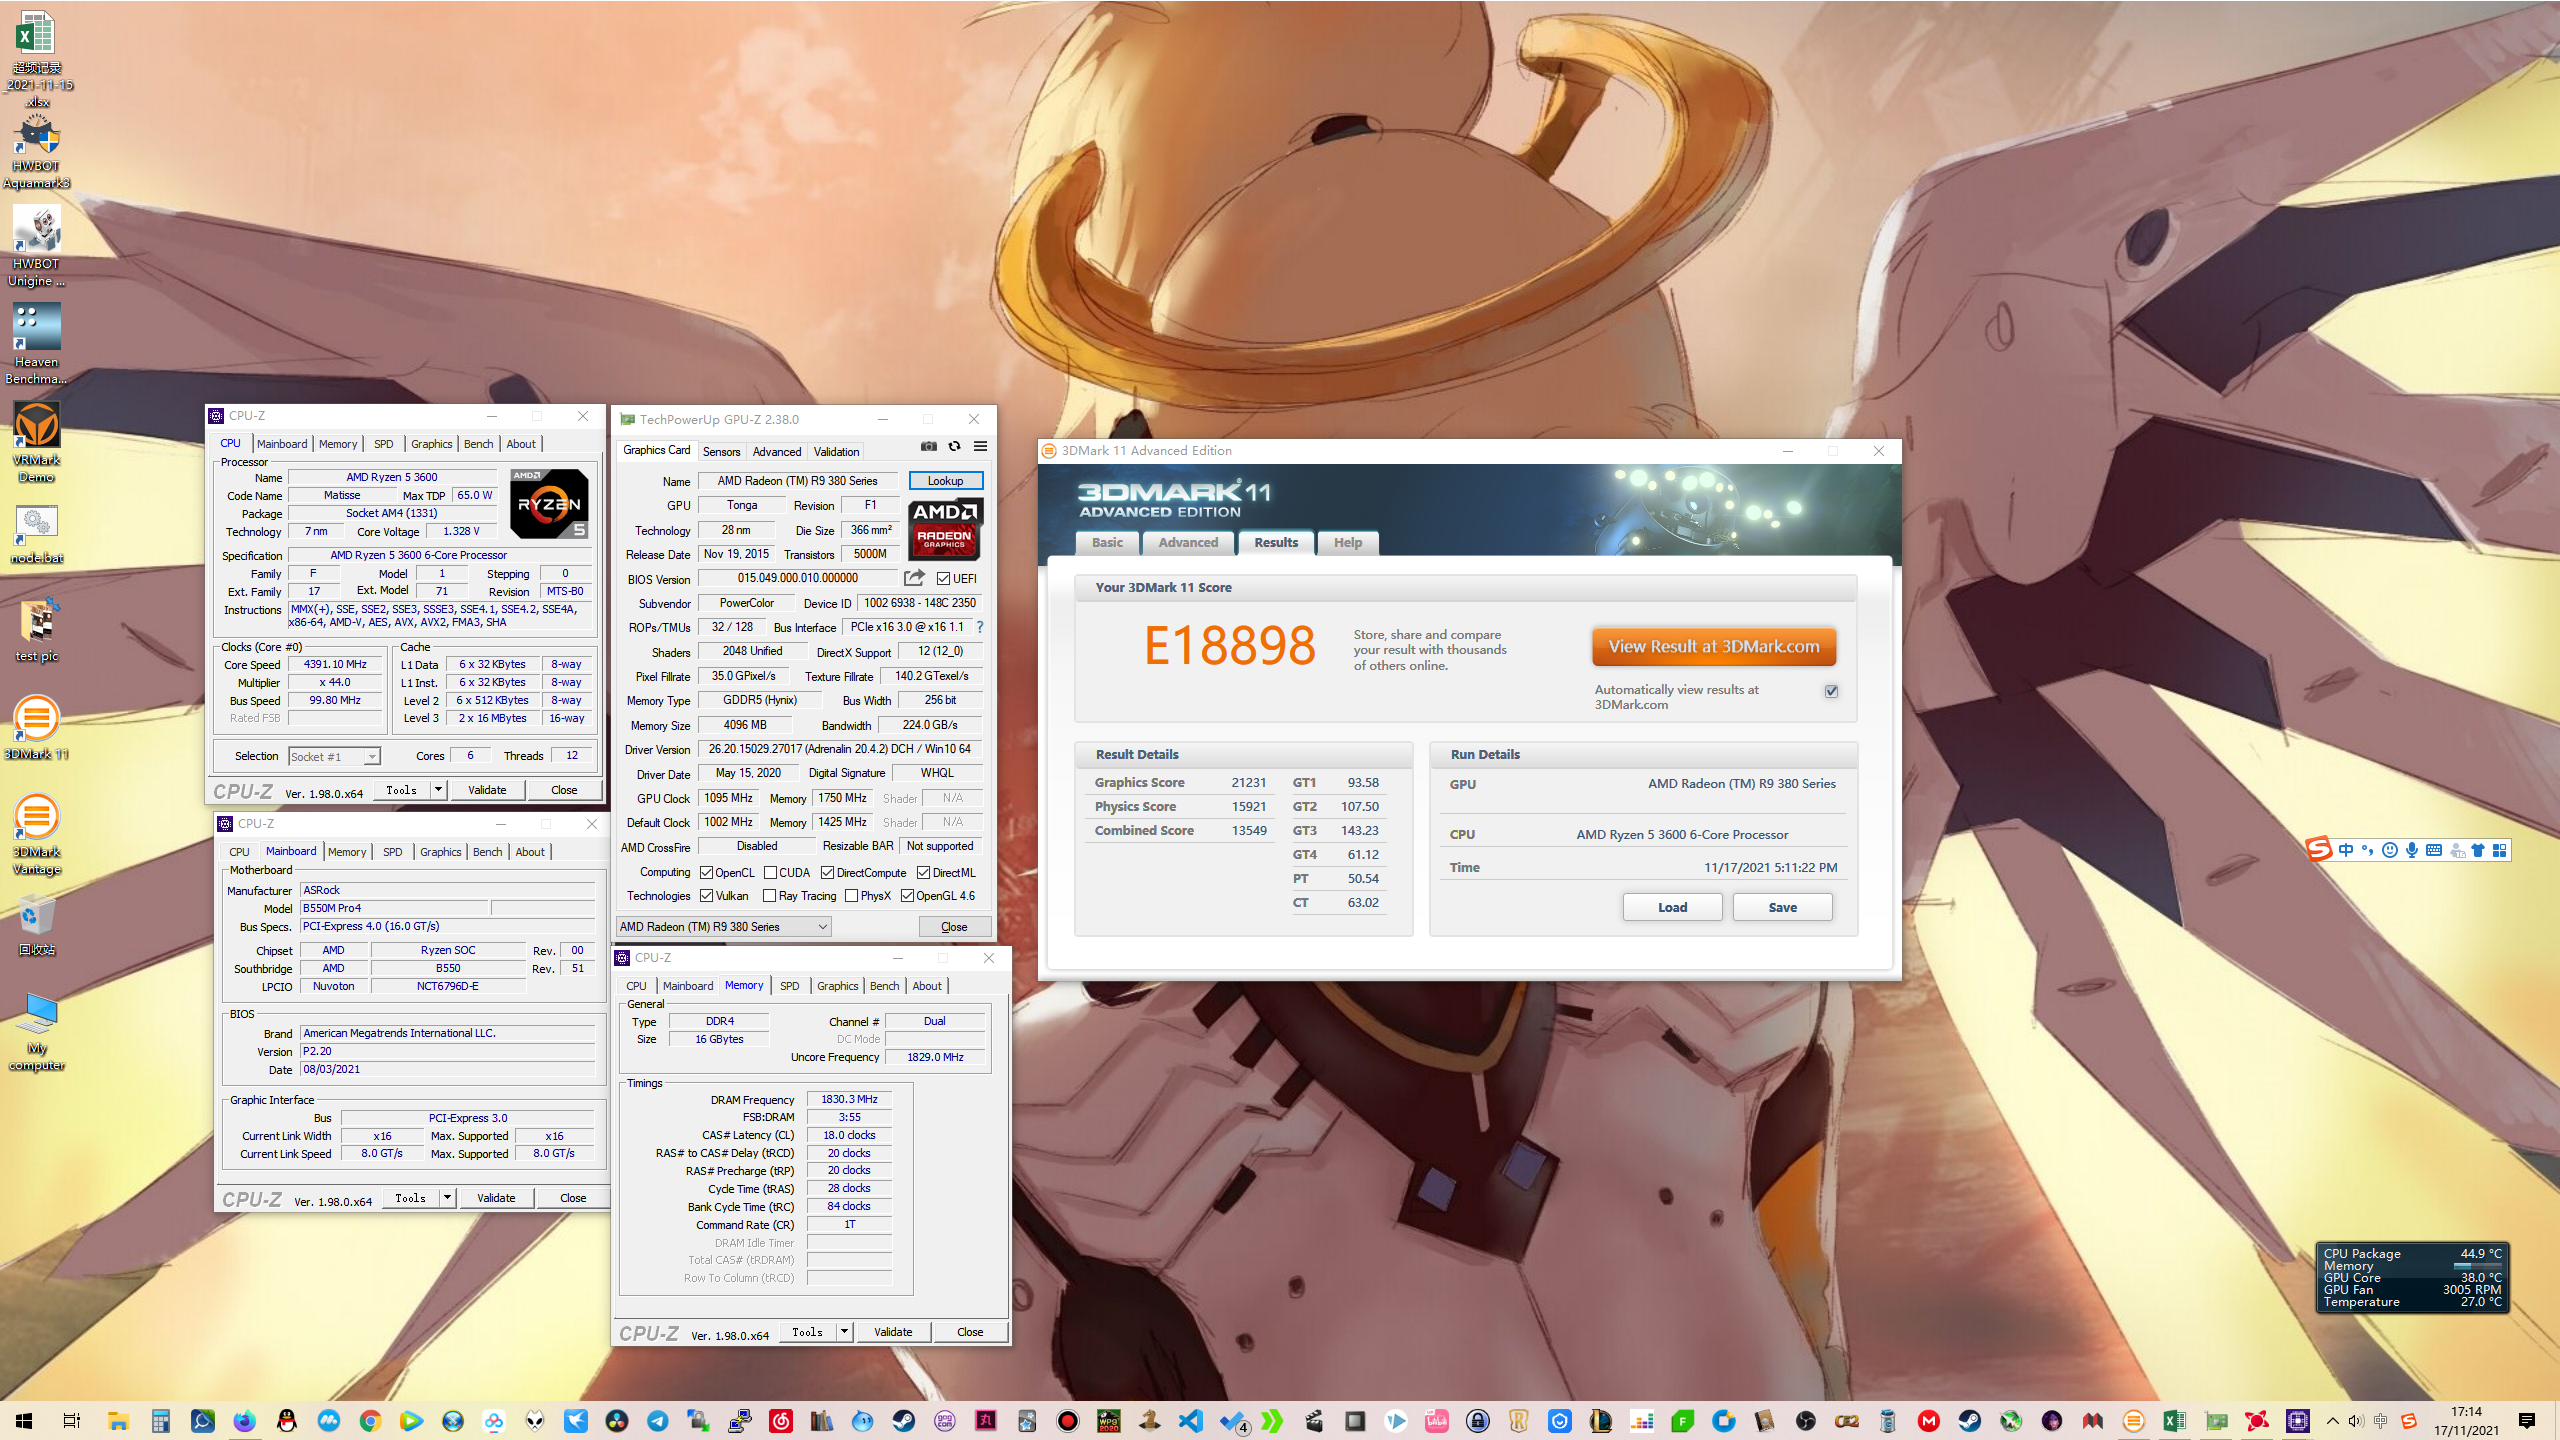Open Heaven Benchmark desktop shortcut
The width and height of the screenshot is (2560, 1440).
point(37,345)
